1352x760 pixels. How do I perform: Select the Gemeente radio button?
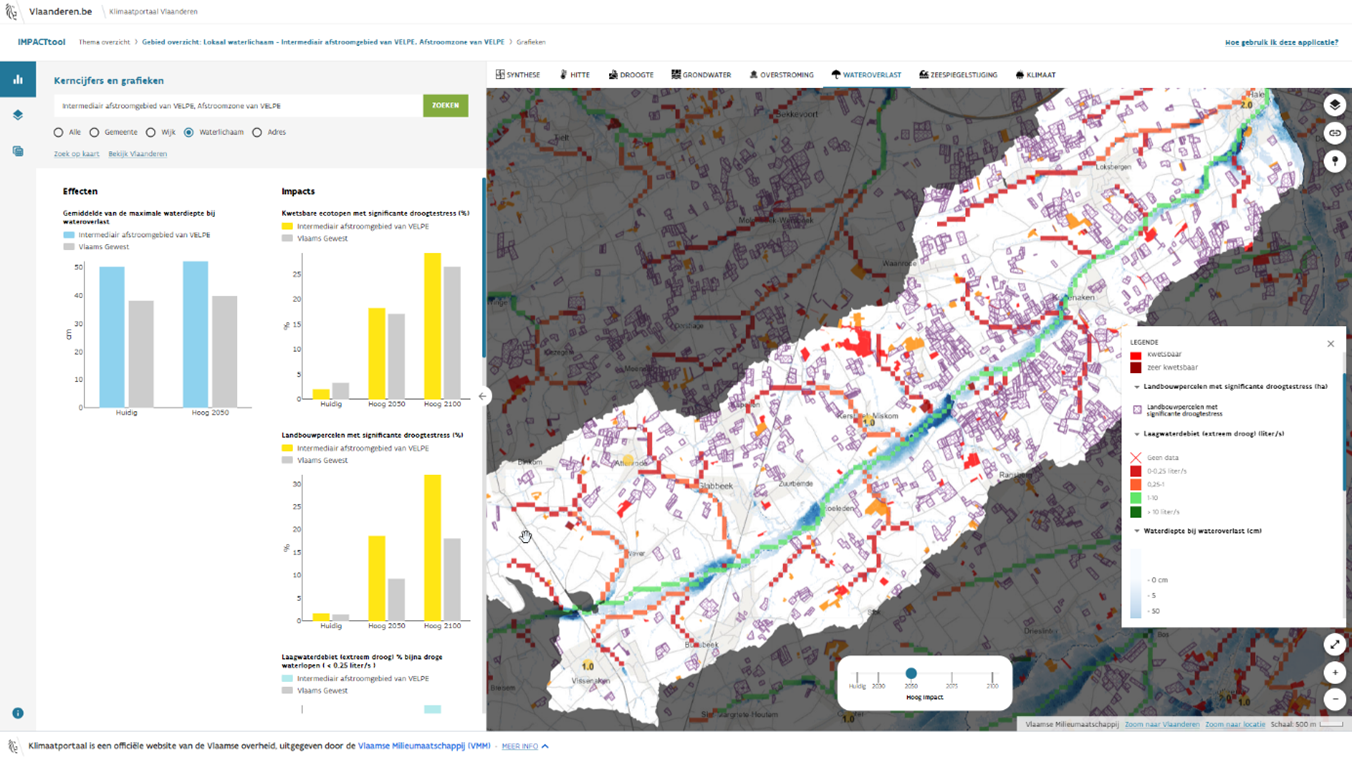tap(93, 131)
